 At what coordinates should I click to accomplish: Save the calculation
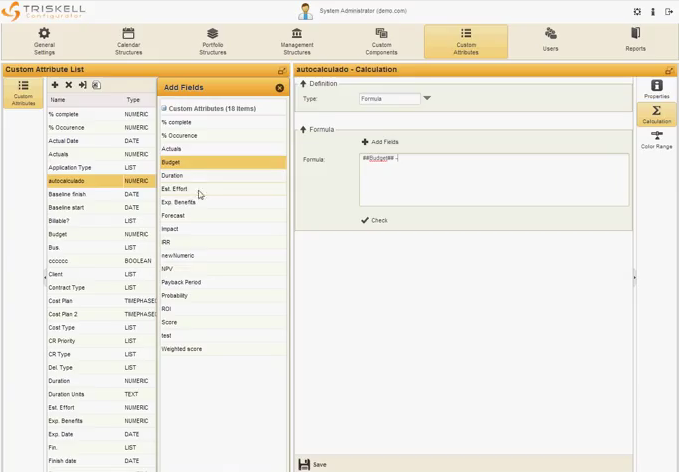point(312,464)
